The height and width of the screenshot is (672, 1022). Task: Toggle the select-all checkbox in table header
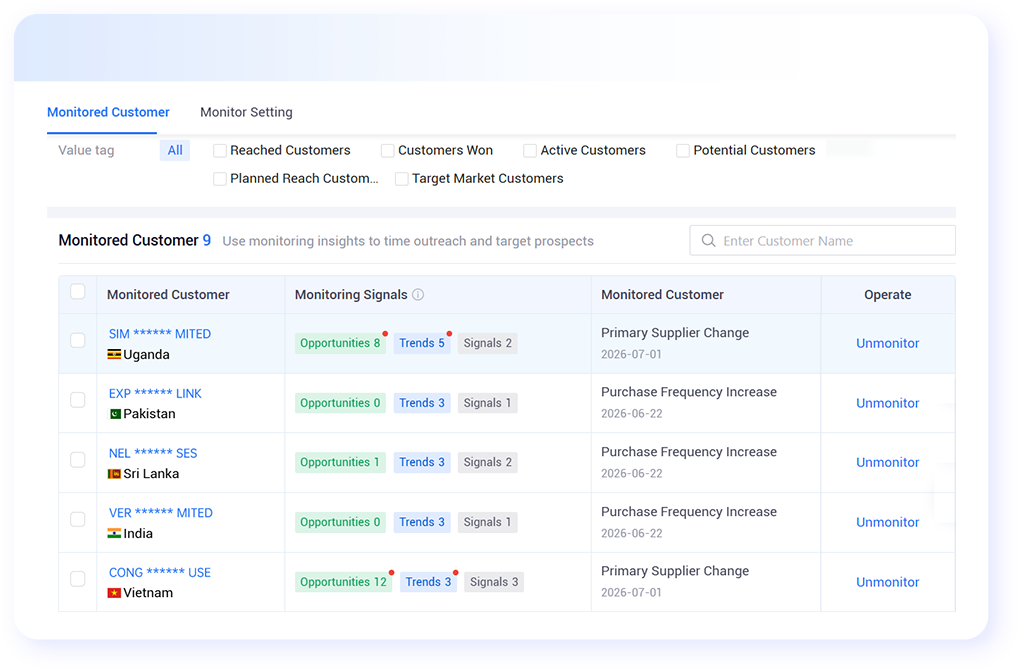78,291
